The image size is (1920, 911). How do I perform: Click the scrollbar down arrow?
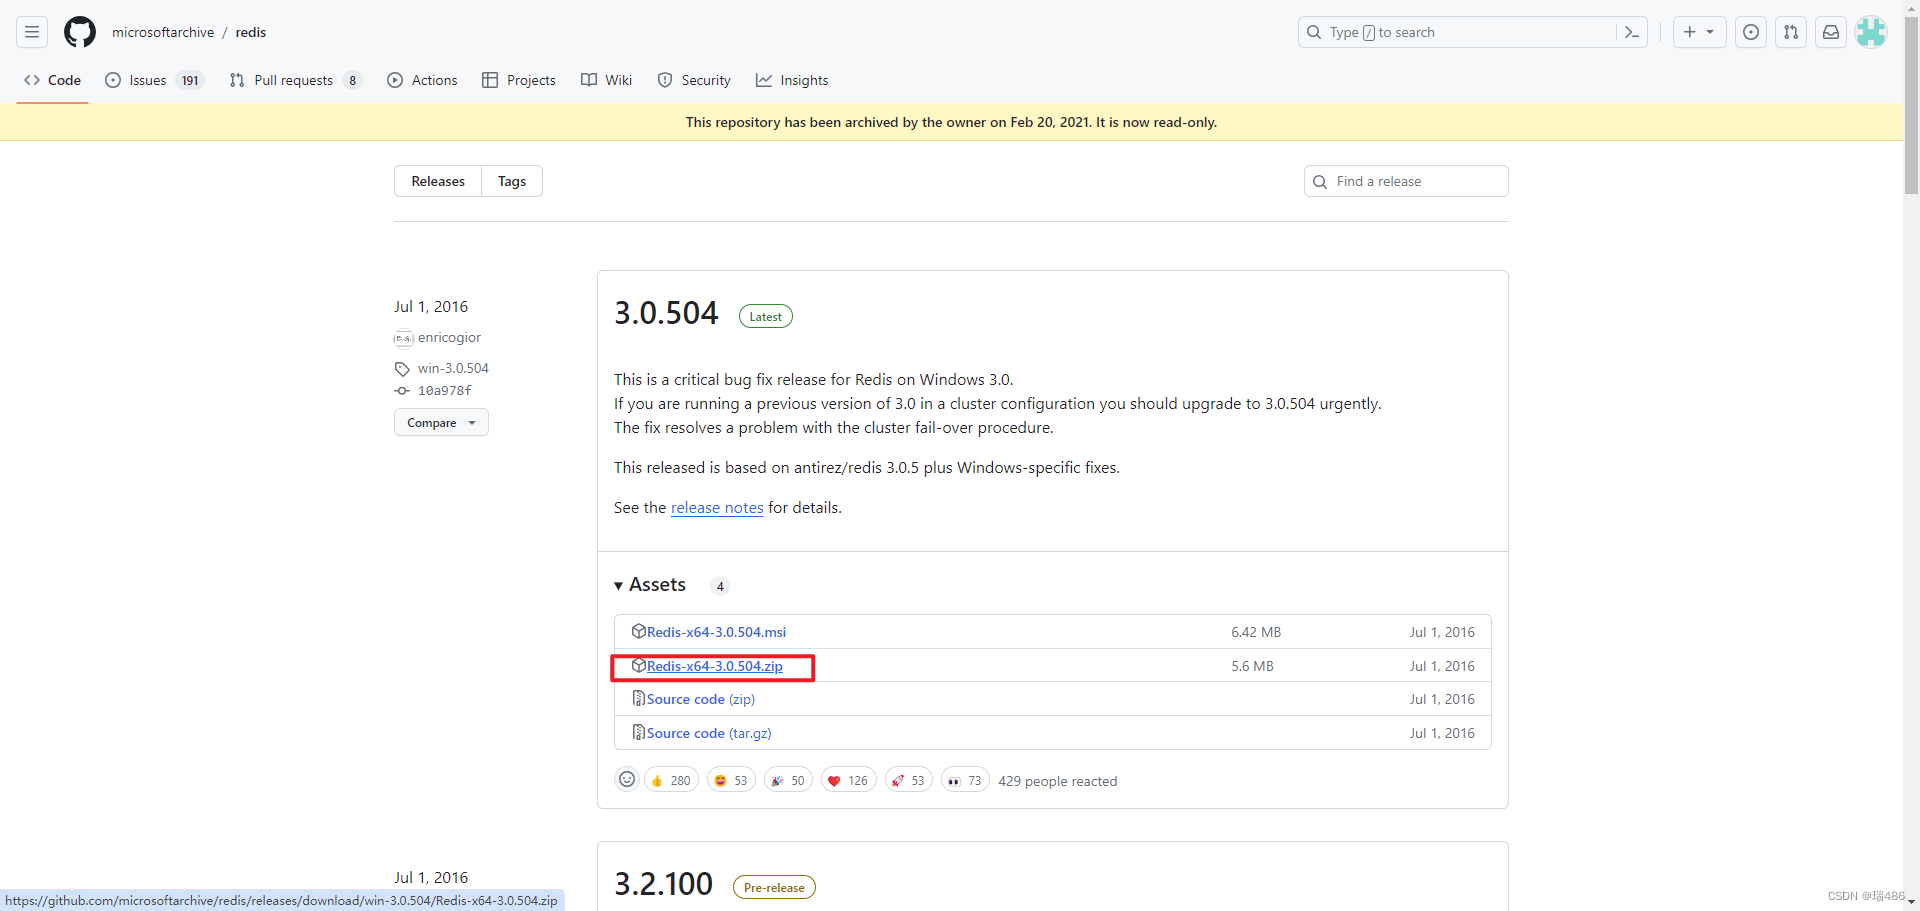click(1911, 902)
